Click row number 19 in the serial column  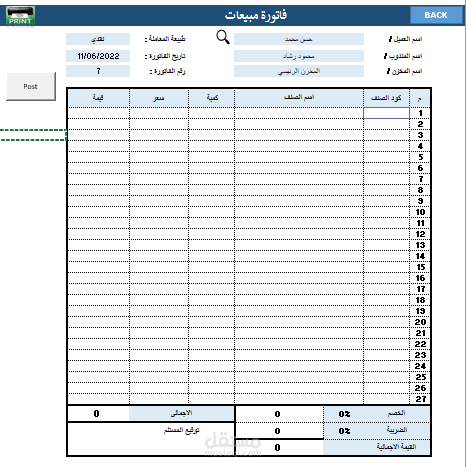pos(420,311)
